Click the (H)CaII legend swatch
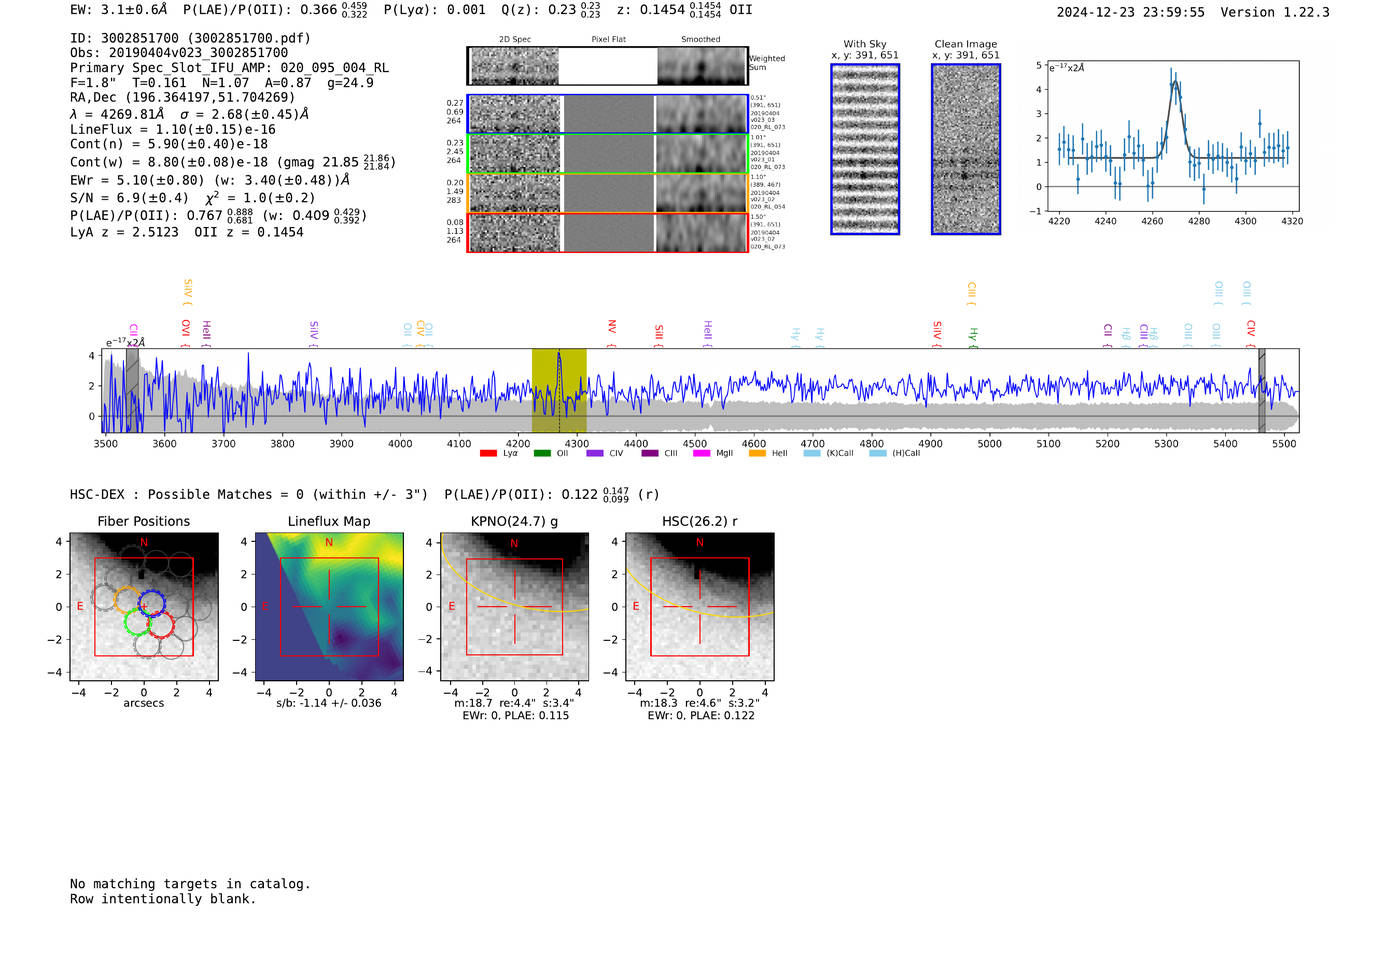Viewport: 1400px width, 953px height. [878, 454]
